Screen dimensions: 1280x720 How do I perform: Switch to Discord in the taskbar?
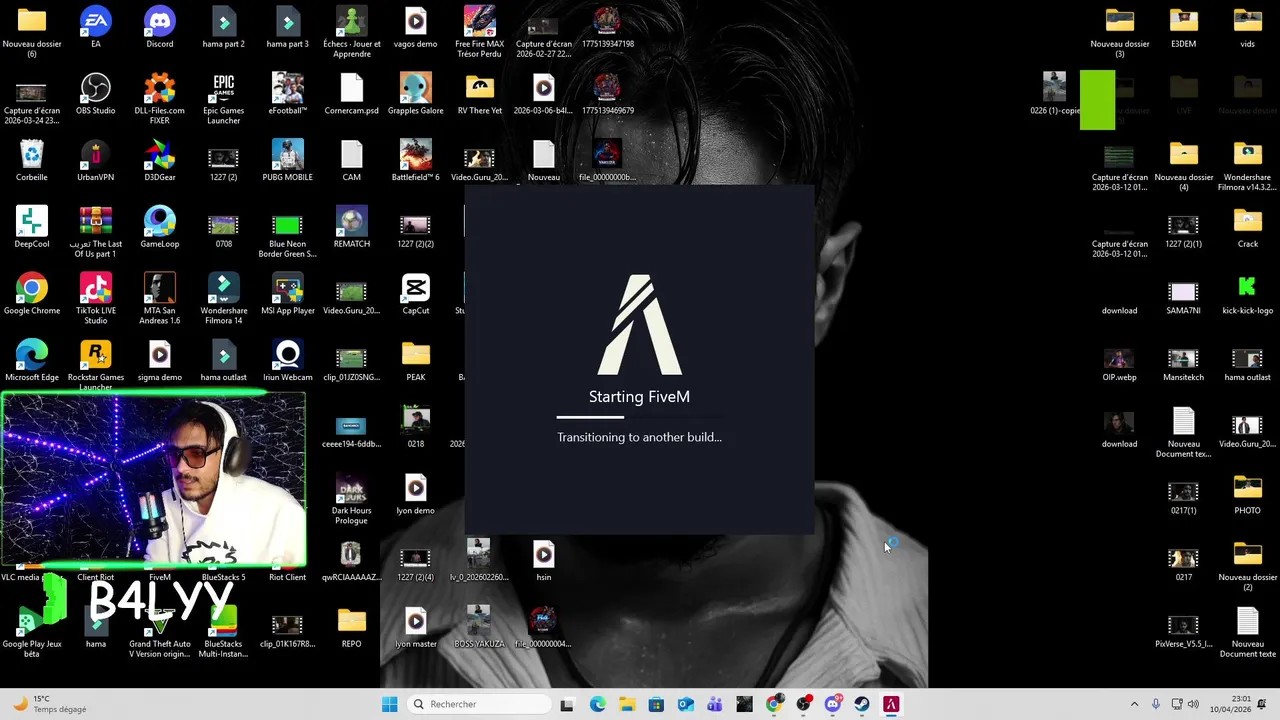[833, 704]
